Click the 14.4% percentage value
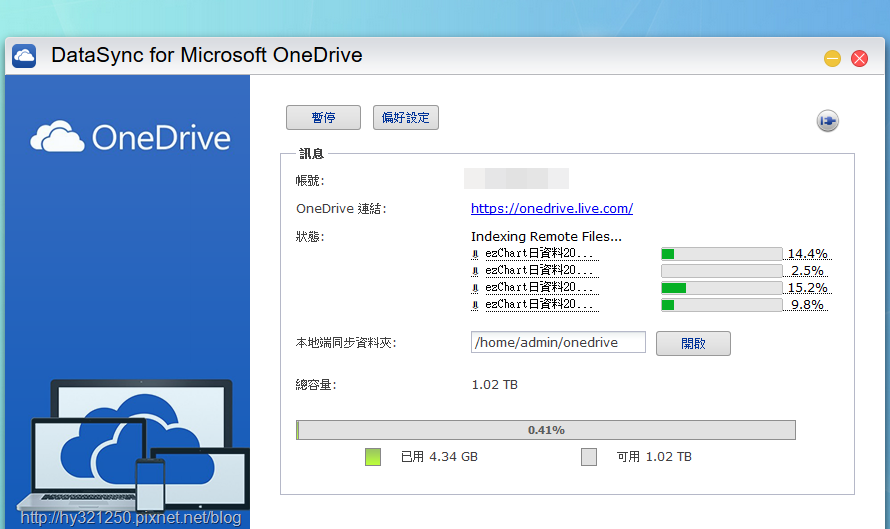890x529 pixels. click(x=807, y=254)
